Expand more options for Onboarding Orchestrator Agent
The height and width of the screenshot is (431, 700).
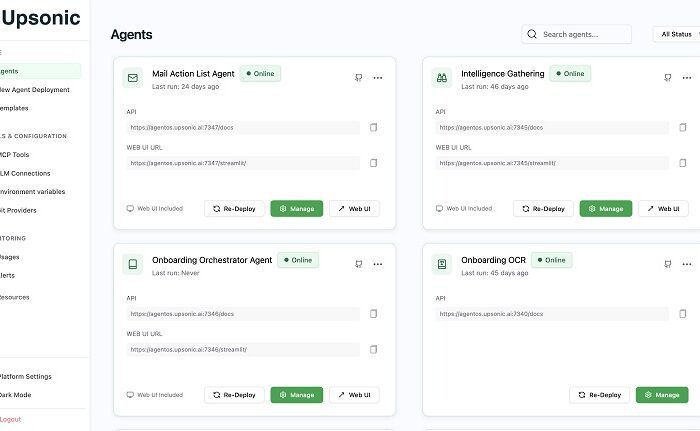pyautogui.click(x=378, y=264)
